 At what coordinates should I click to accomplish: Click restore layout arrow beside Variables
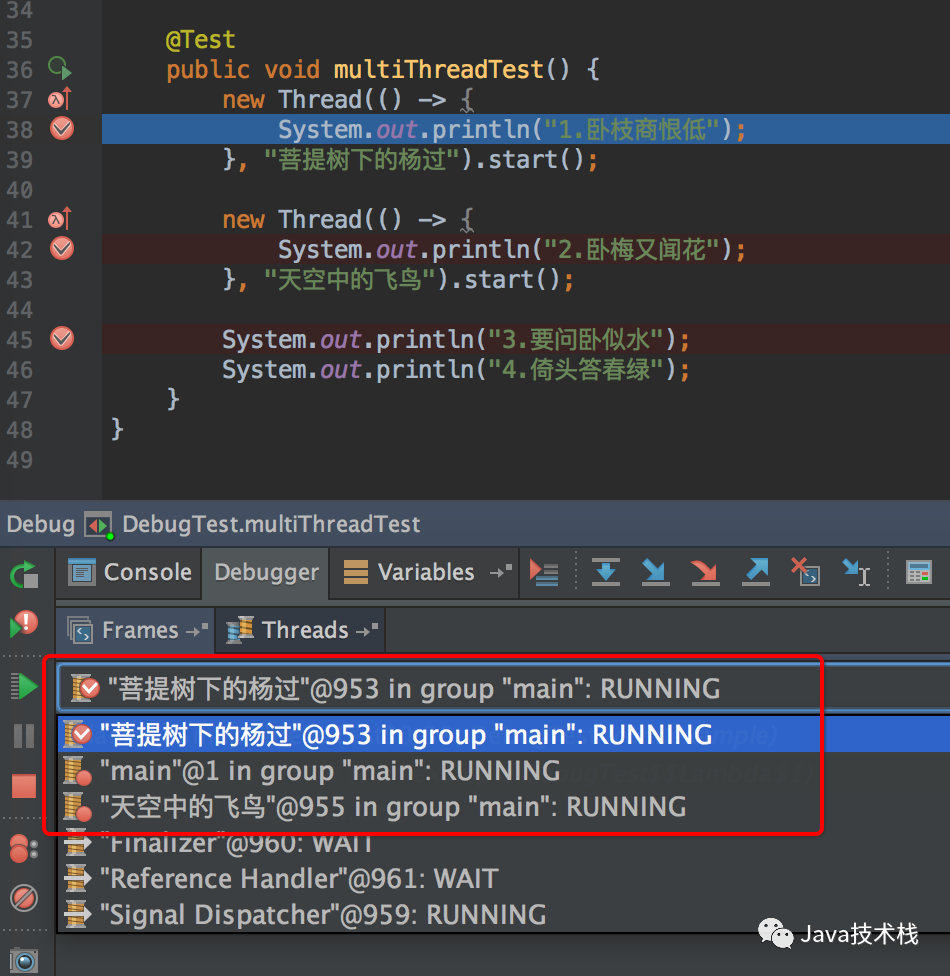tap(501, 571)
